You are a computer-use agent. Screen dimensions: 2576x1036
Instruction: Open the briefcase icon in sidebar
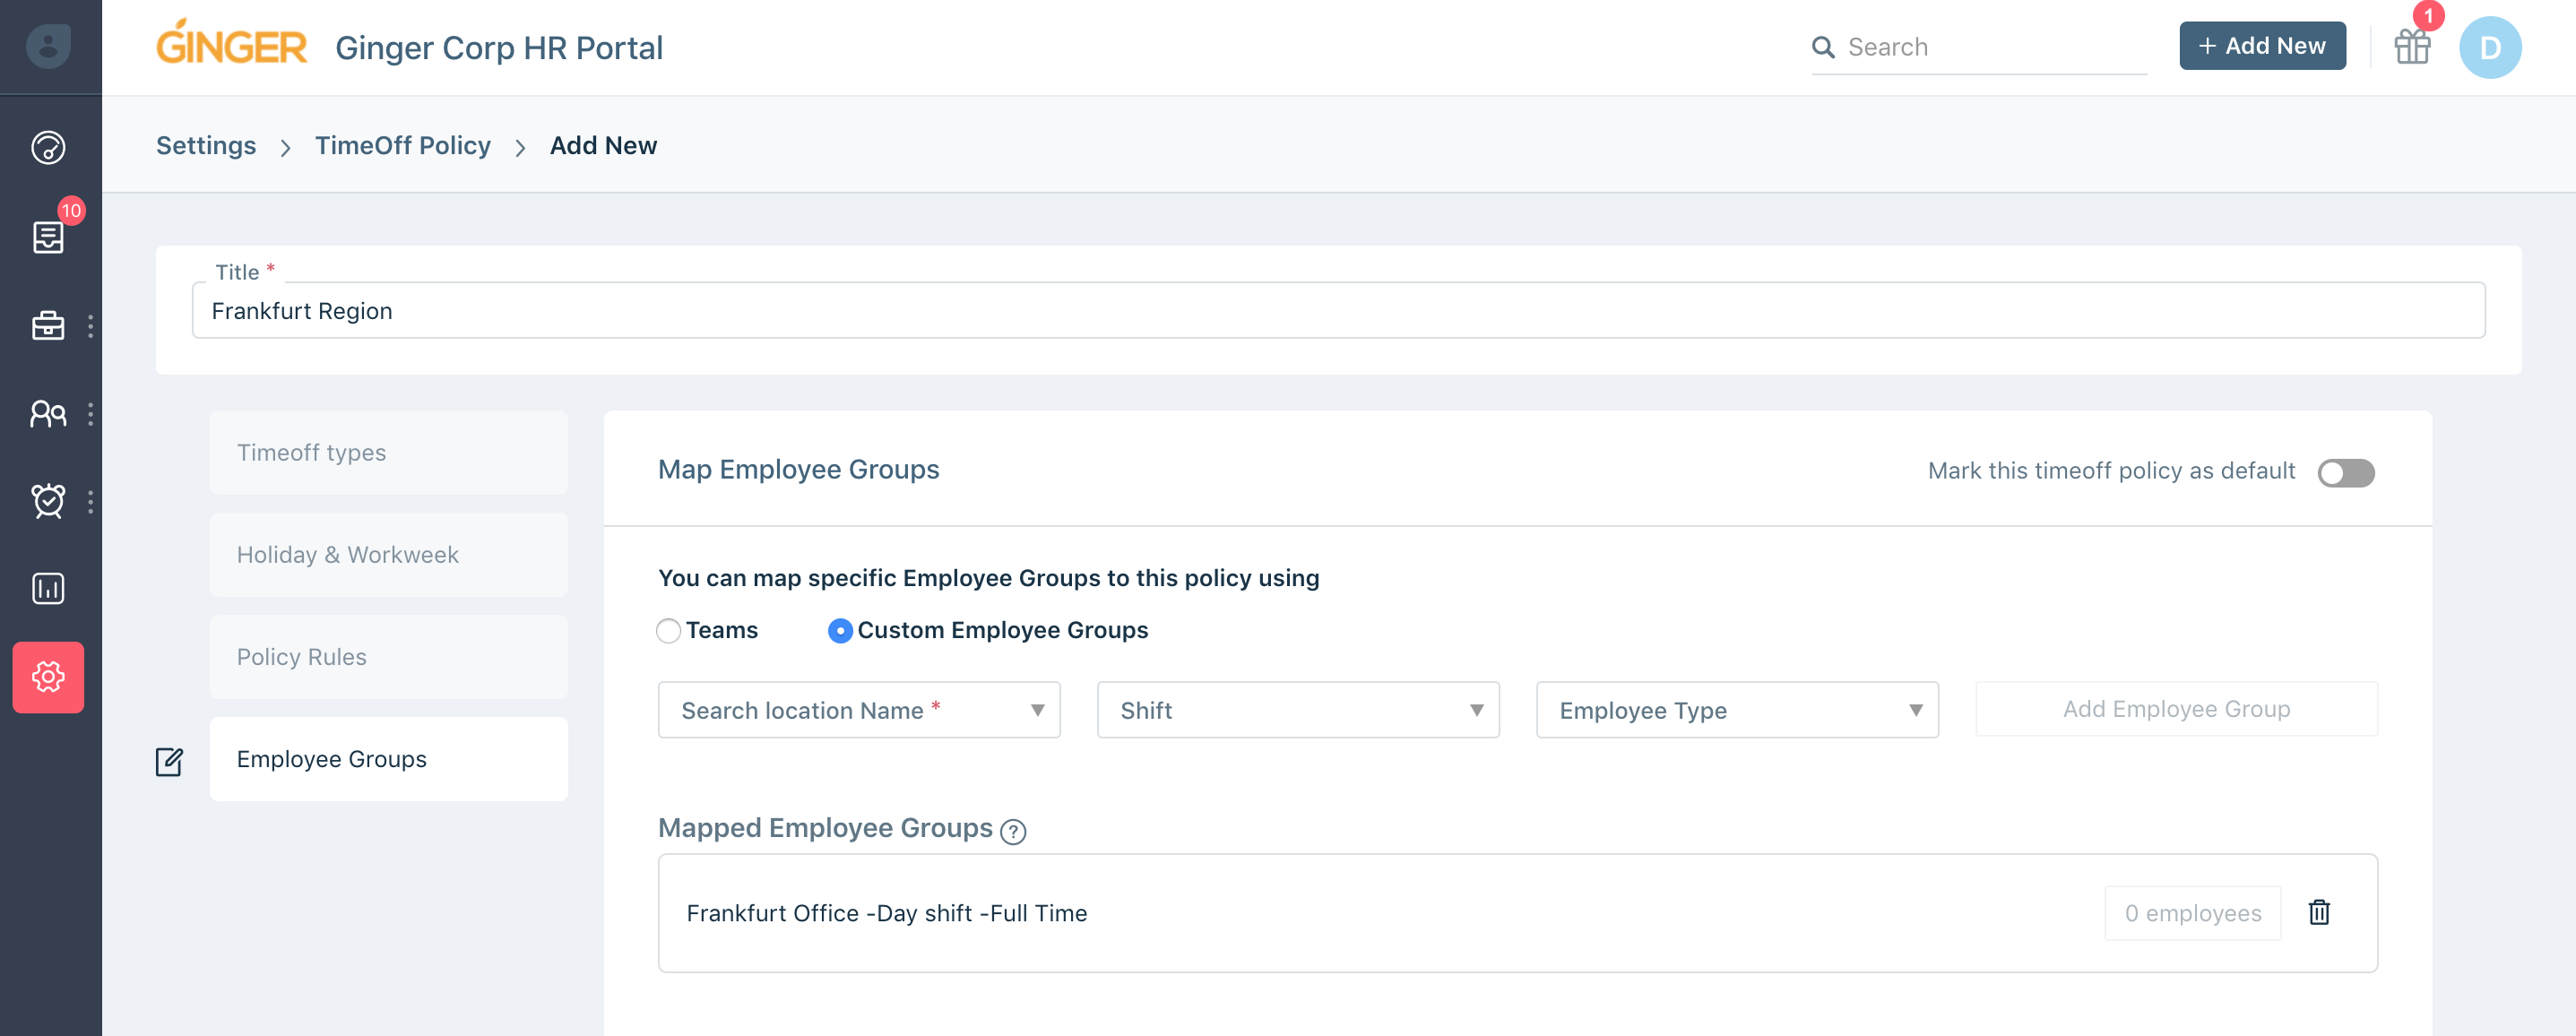point(48,326)
